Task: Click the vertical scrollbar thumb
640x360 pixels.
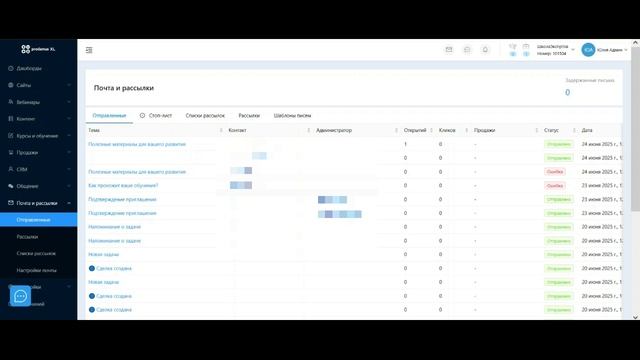Action: (635, 128)
